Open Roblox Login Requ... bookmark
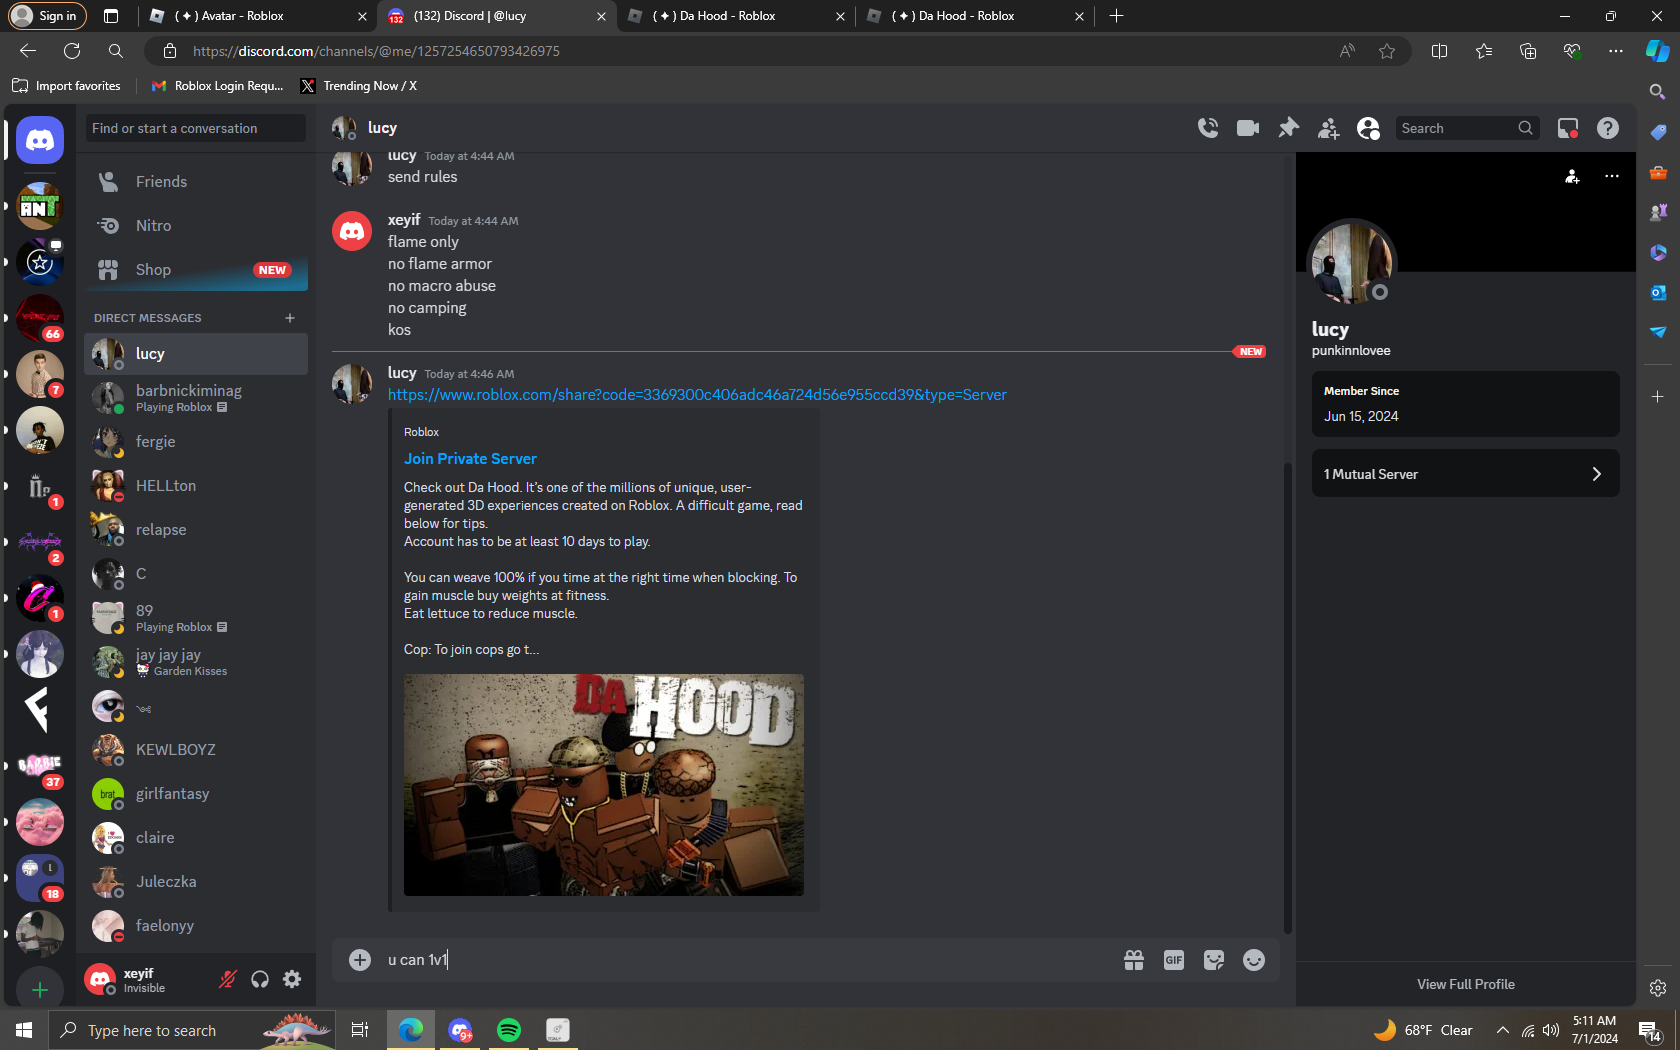This screenshot has width=1680, height=1050. pos(218,86)
